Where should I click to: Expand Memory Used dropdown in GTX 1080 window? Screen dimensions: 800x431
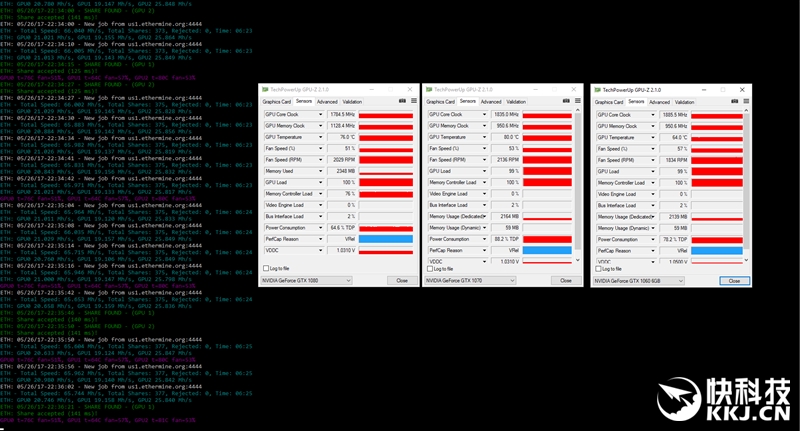pos(320,171)
